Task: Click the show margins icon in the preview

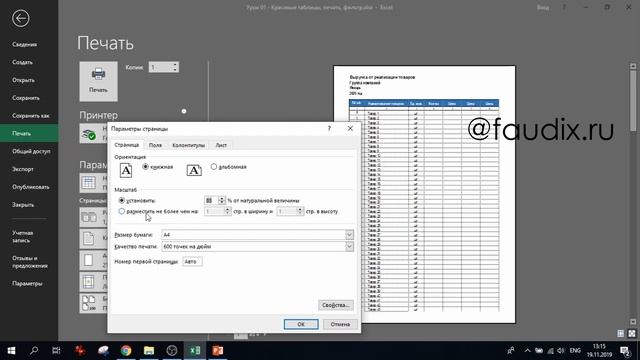Action: click(x=621, y=333)
